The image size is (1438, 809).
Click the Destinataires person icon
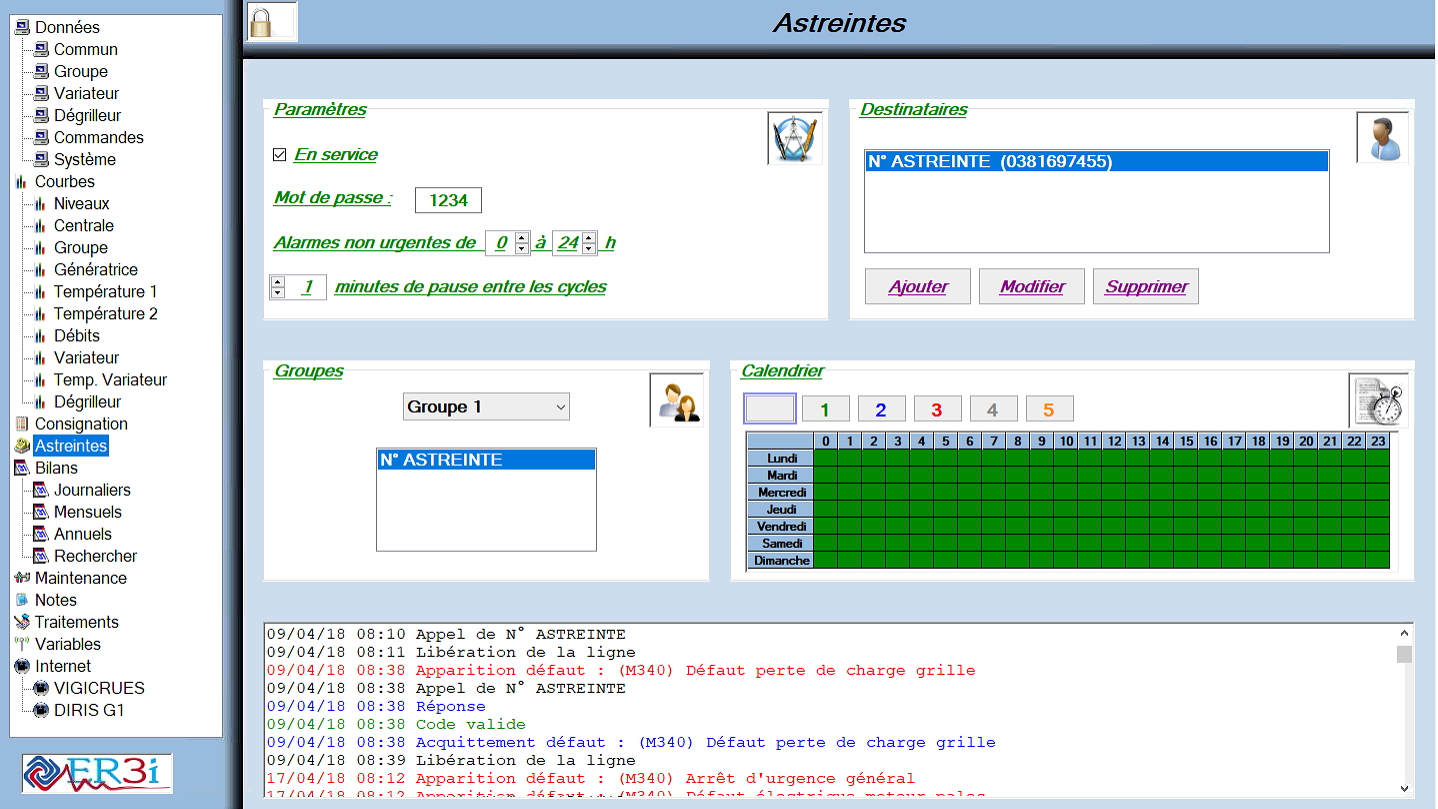coord(1383,138)
